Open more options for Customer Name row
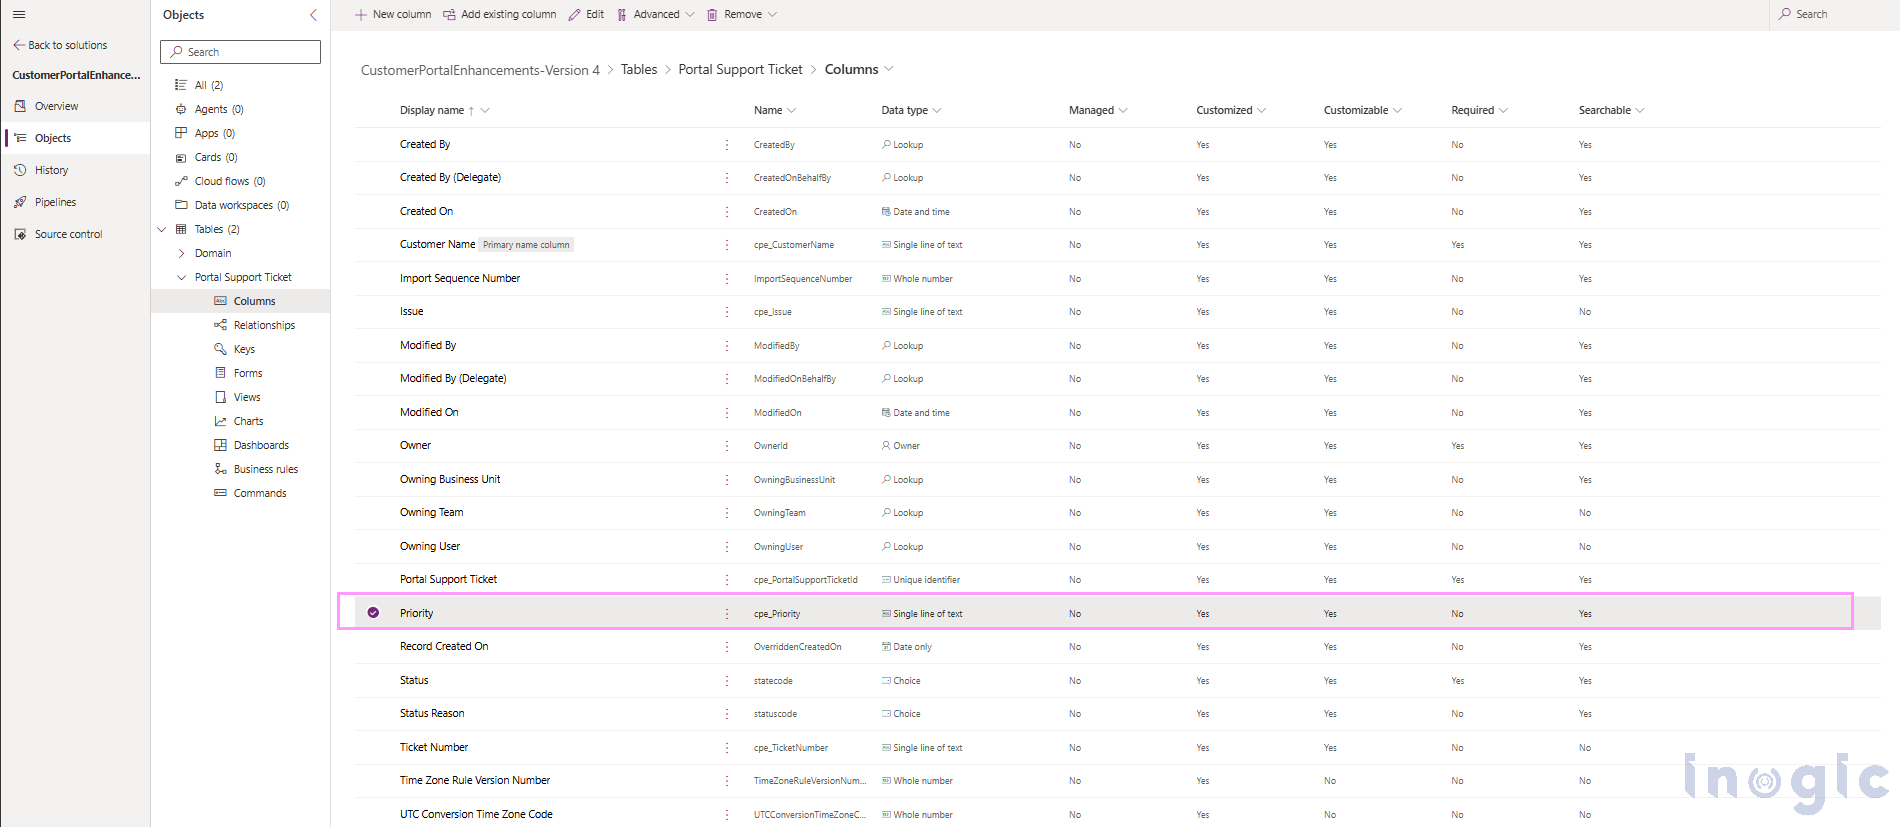 tap(727, 245)
